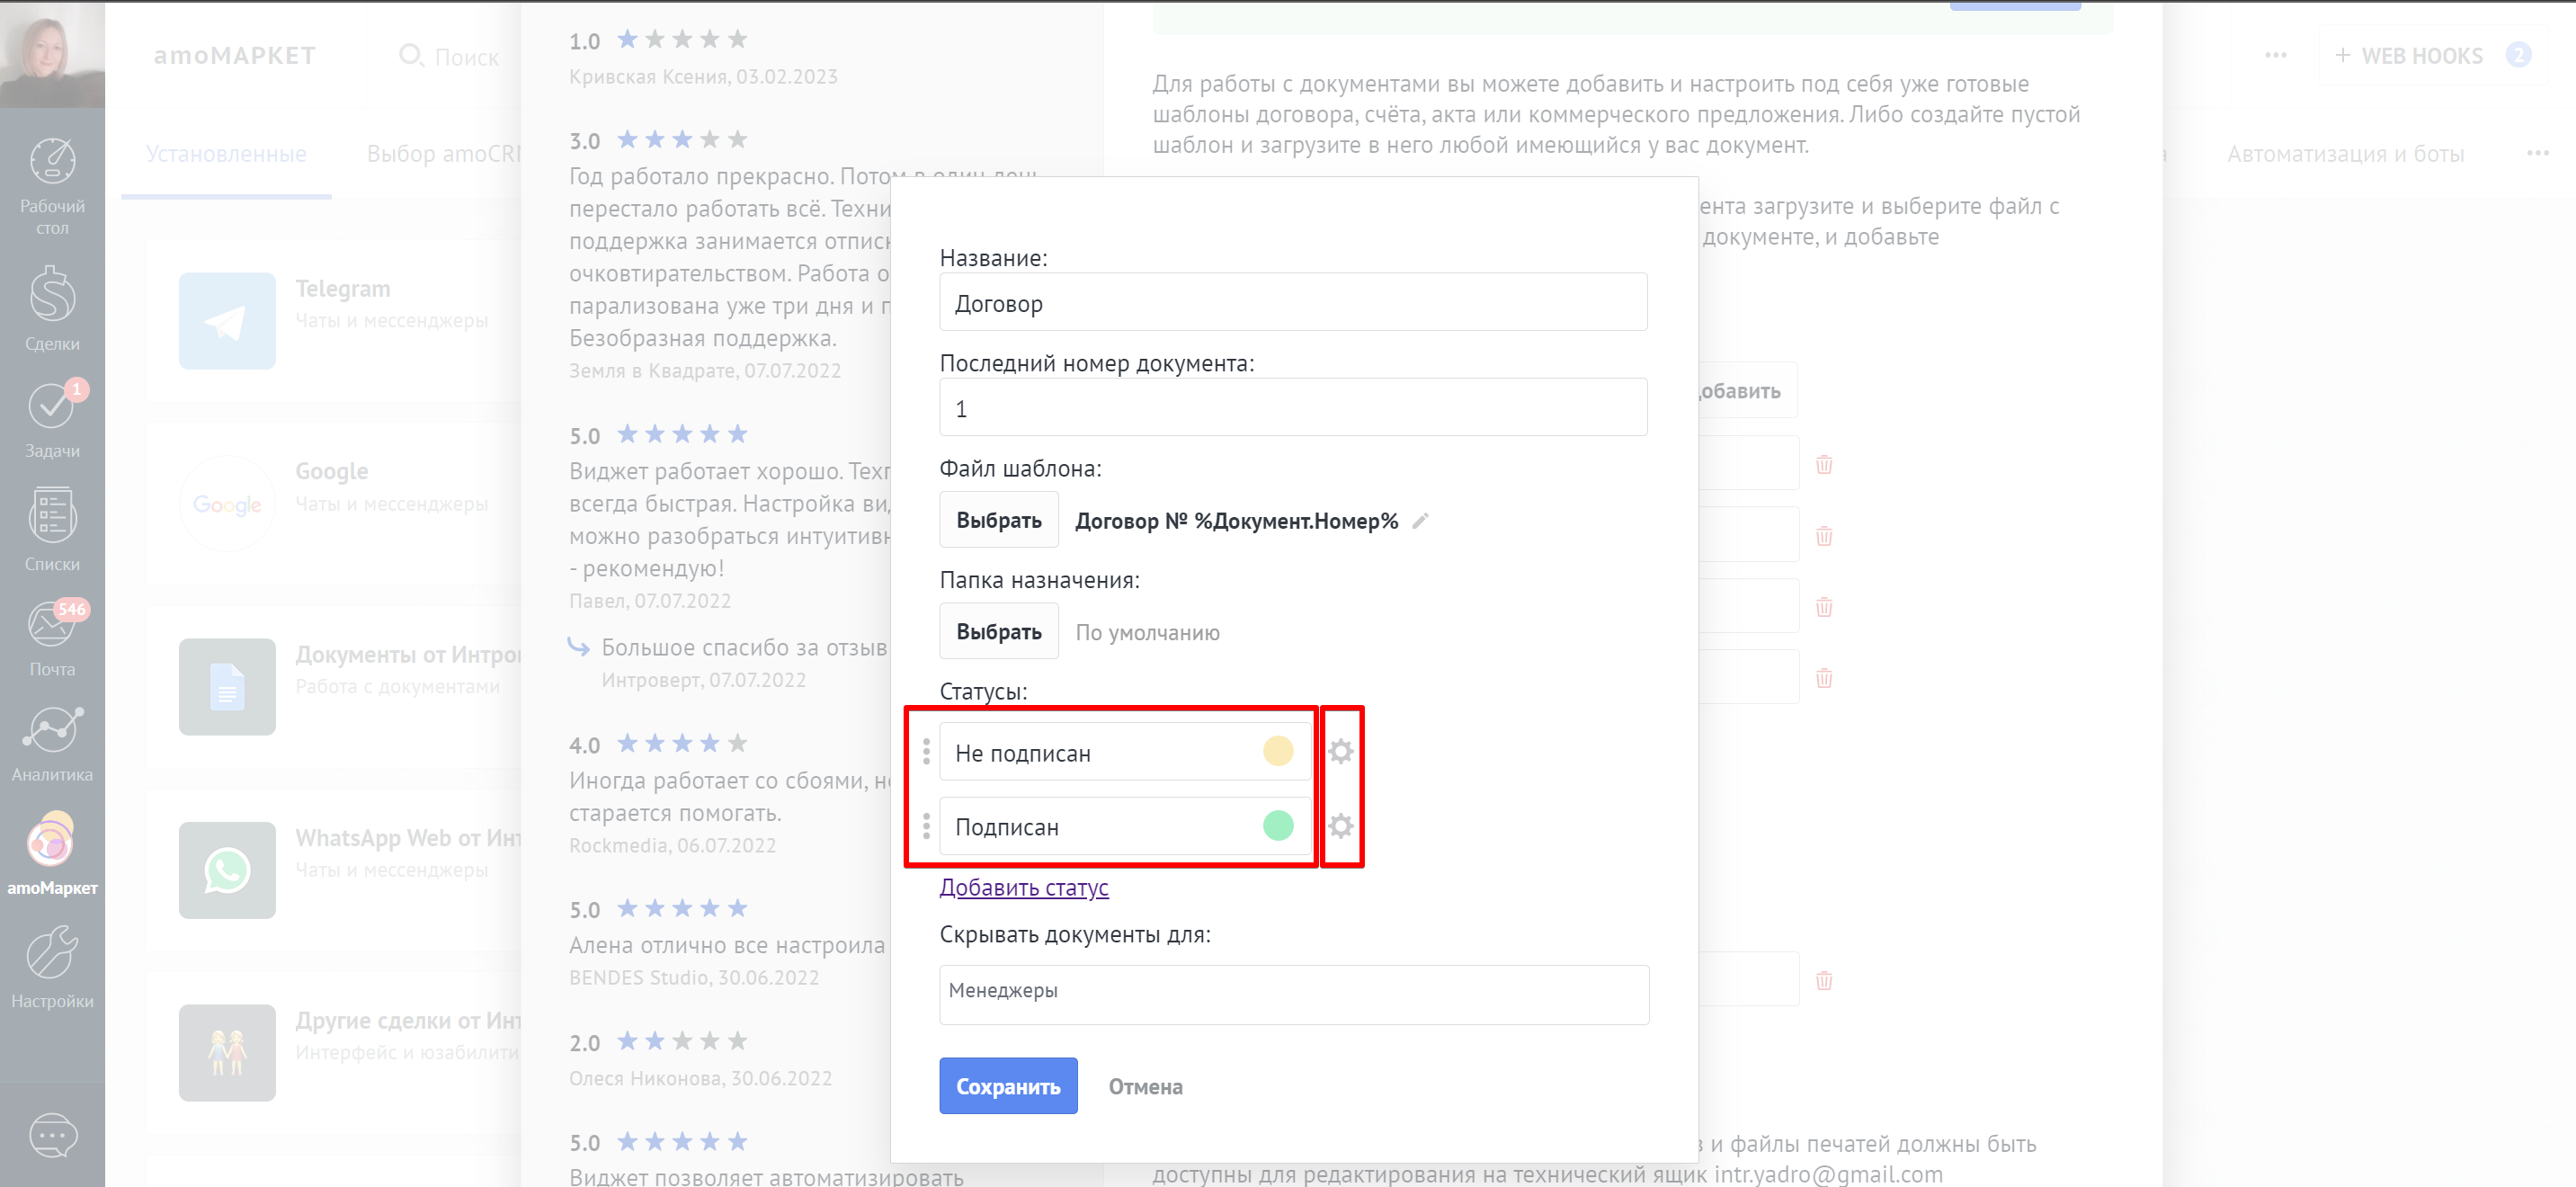Switch to the Автоматизация и боты tab
2576x1187 pixels.
coord(2344,154)
